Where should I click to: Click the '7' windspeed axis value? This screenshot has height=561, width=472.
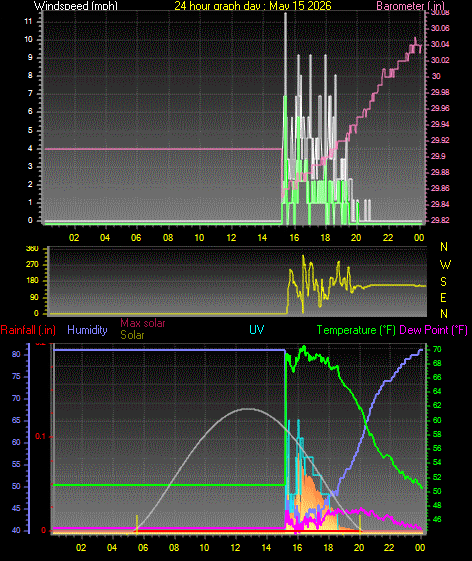click(30, 94)
